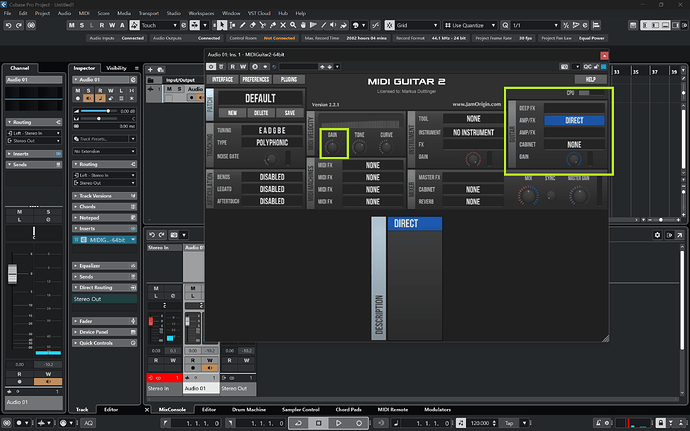690x431 pixels.
Task: Expand the Chords inspector section
Action: [x=105, y=207]
